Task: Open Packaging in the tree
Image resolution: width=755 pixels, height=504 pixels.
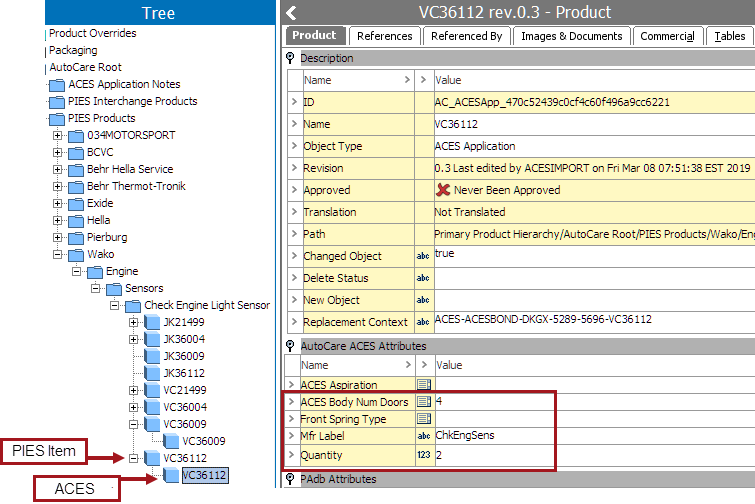Action: (x=73, y=50)
